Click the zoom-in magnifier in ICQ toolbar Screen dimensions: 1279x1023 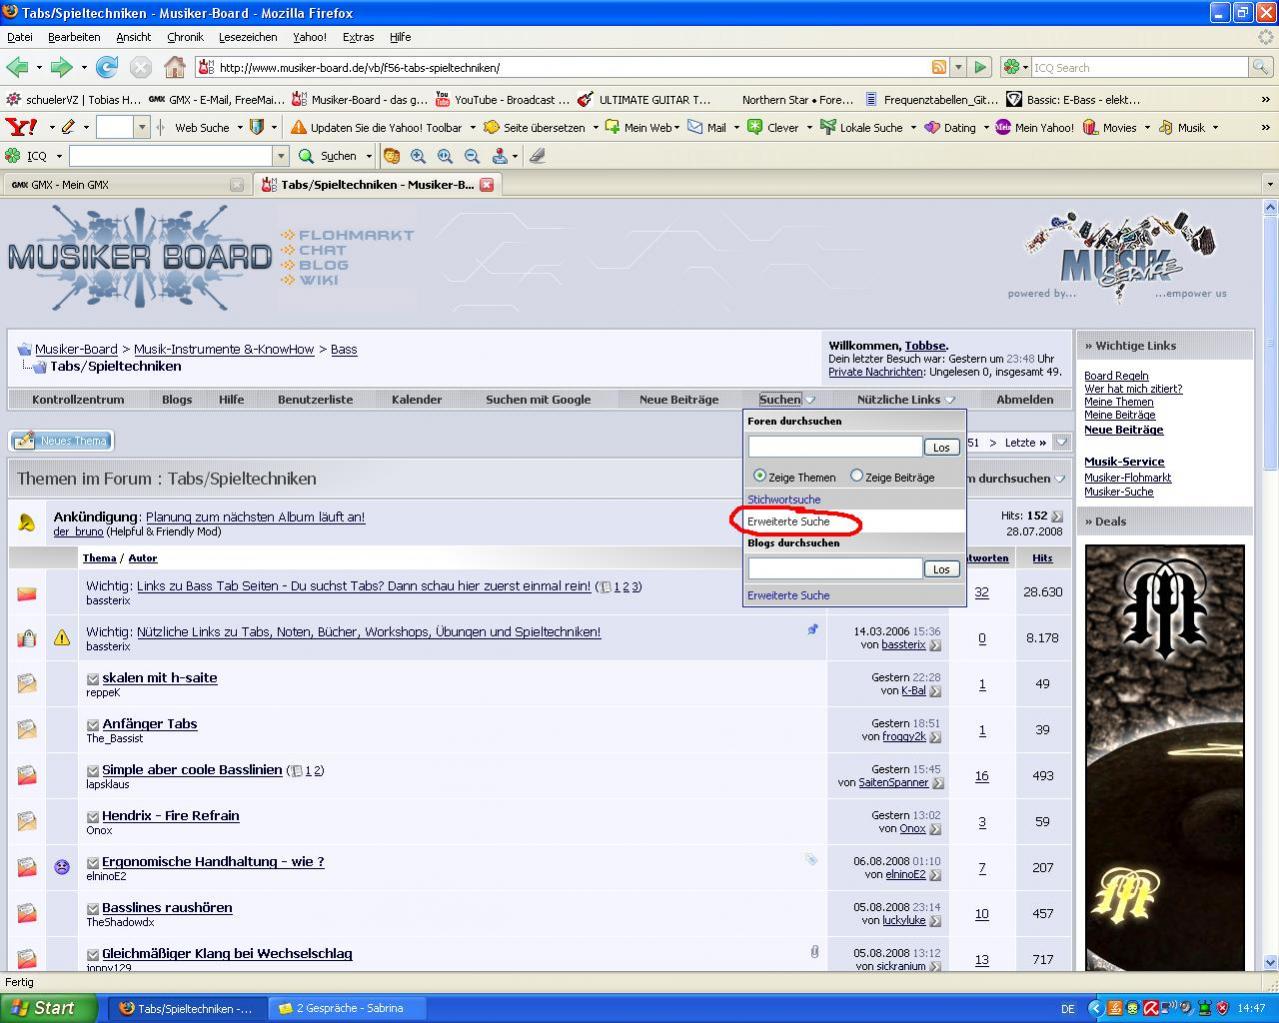tap(418, 156)
